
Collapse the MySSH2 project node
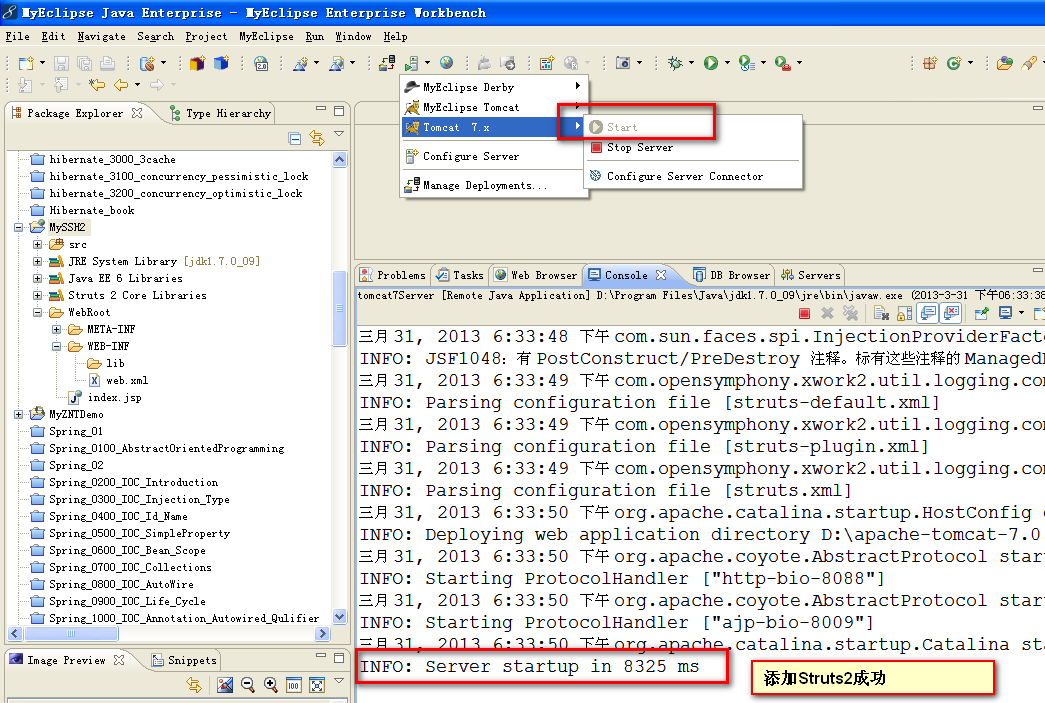click(x=19, y=227)
